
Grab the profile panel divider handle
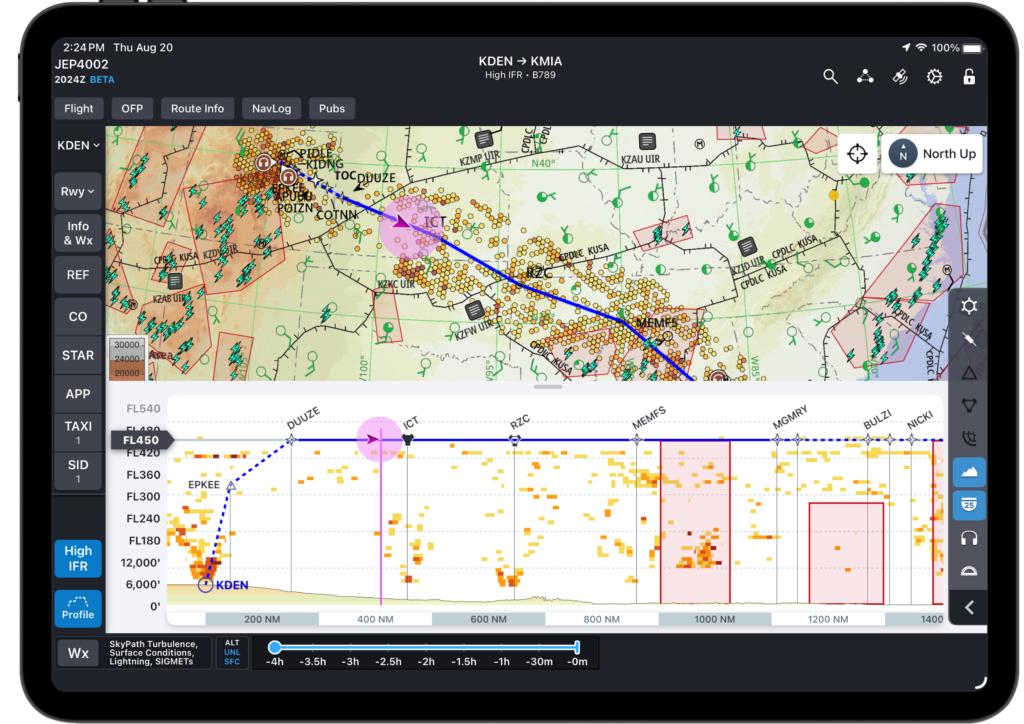pyautogui.click(x=547, y=386)
